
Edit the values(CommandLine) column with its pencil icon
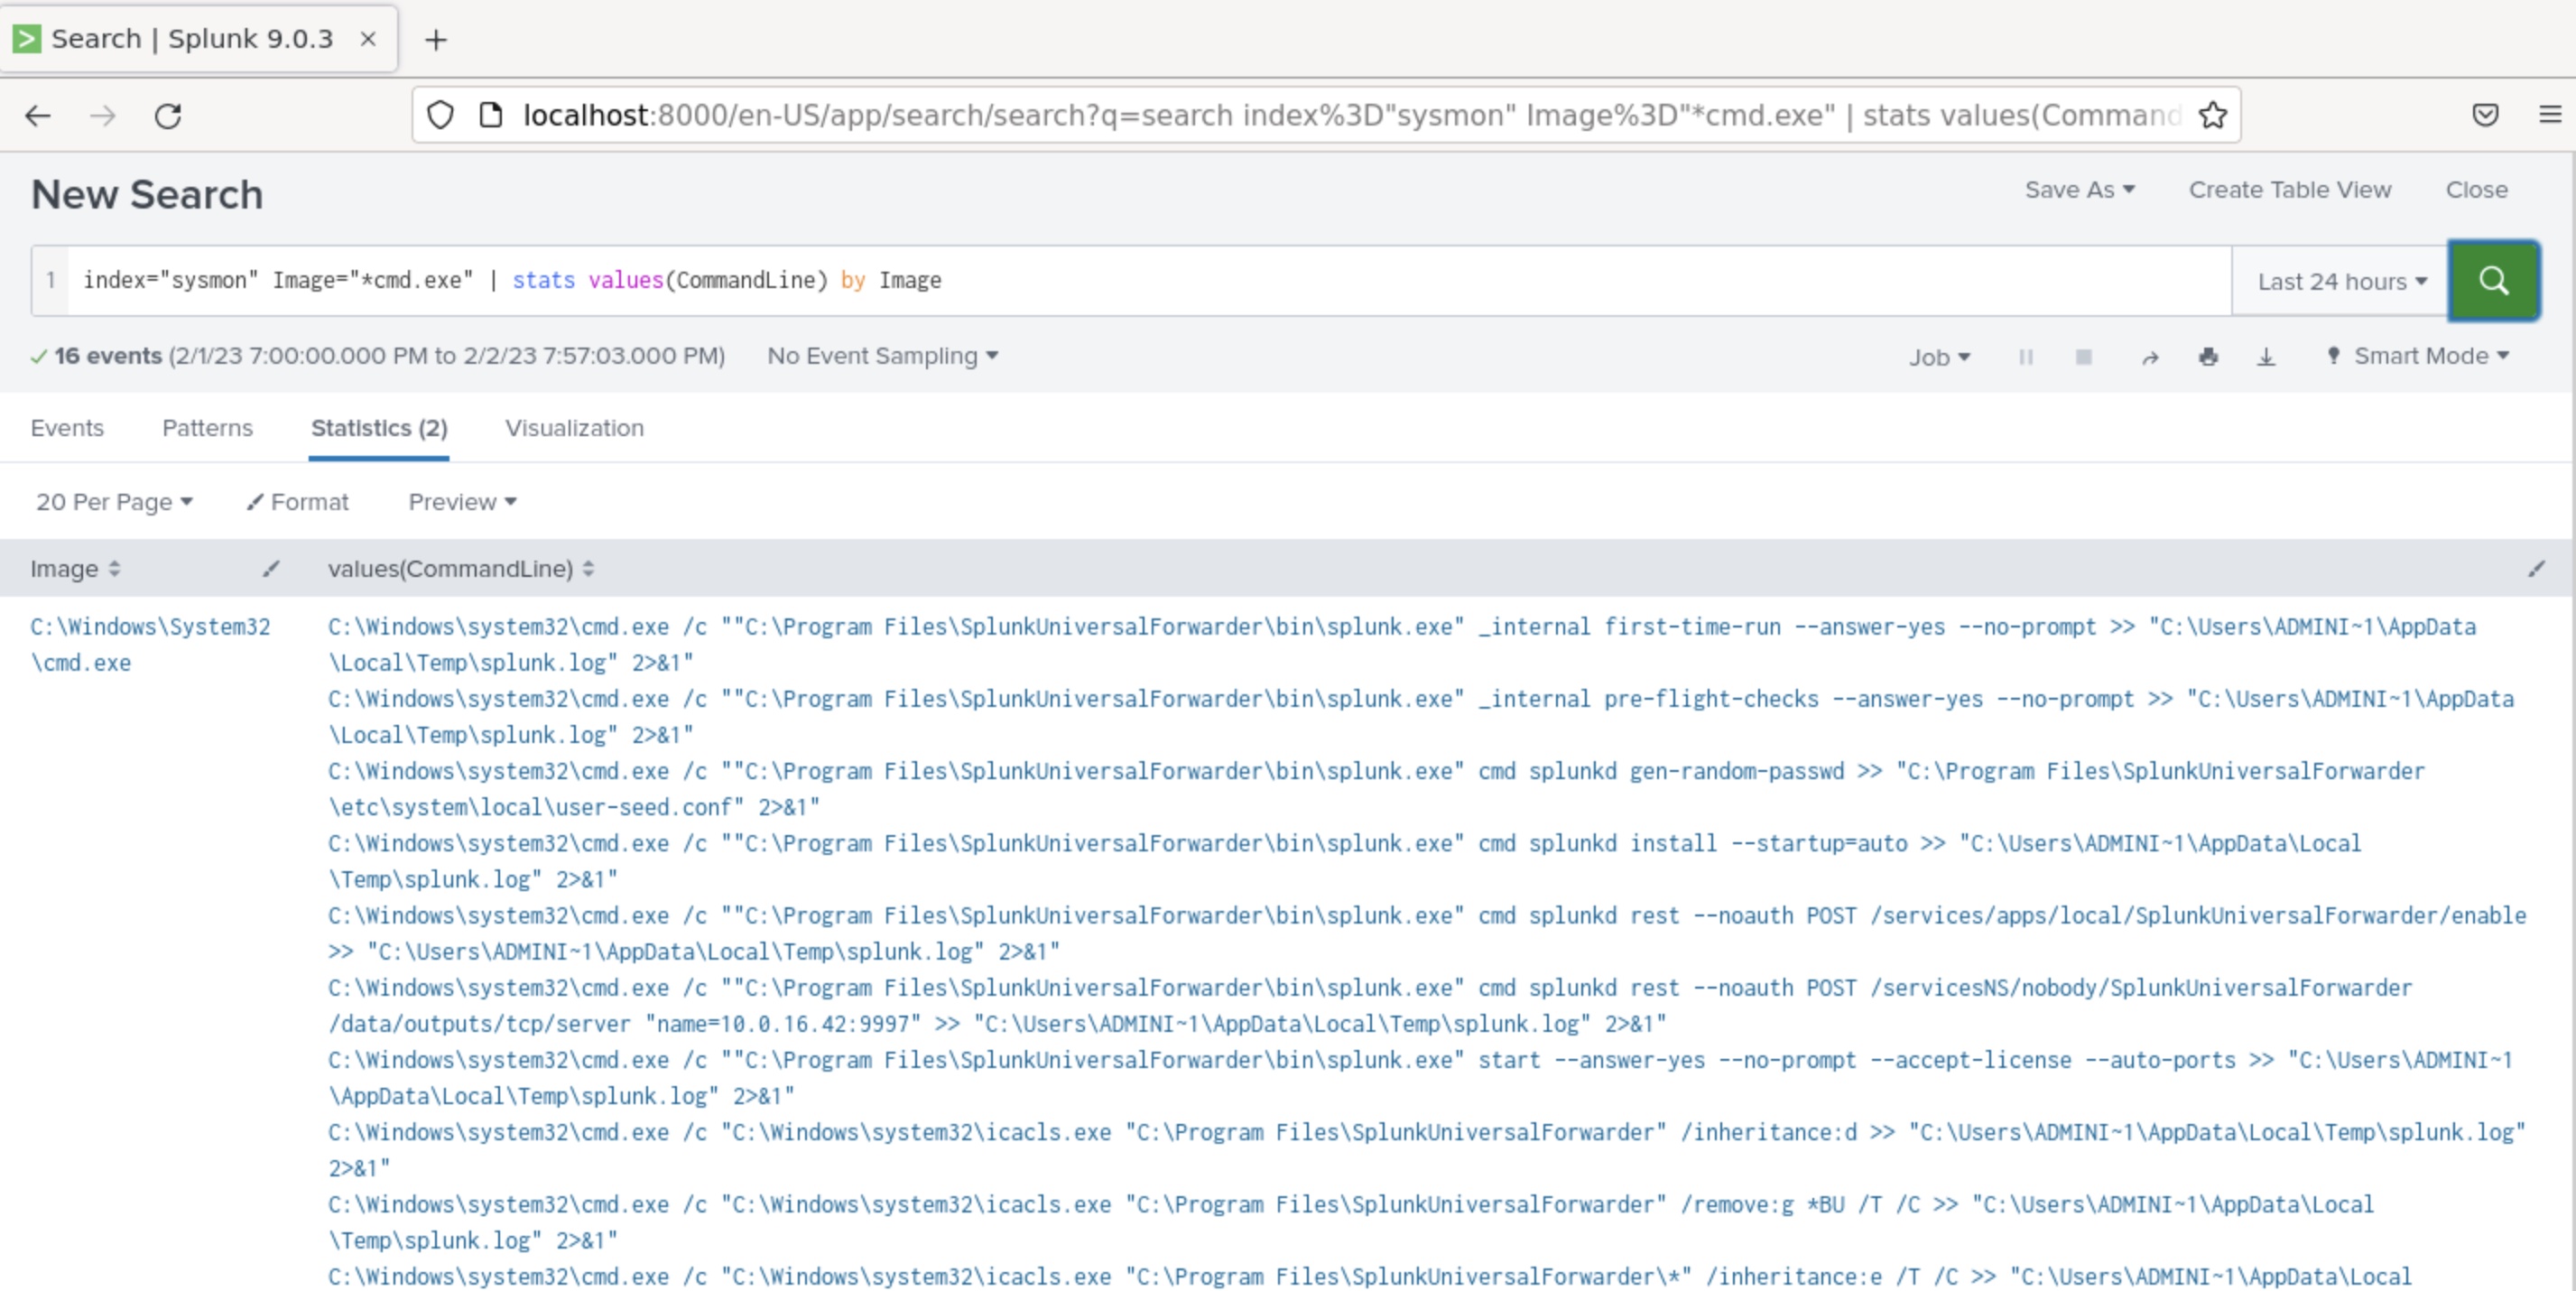pos(2536,569)
